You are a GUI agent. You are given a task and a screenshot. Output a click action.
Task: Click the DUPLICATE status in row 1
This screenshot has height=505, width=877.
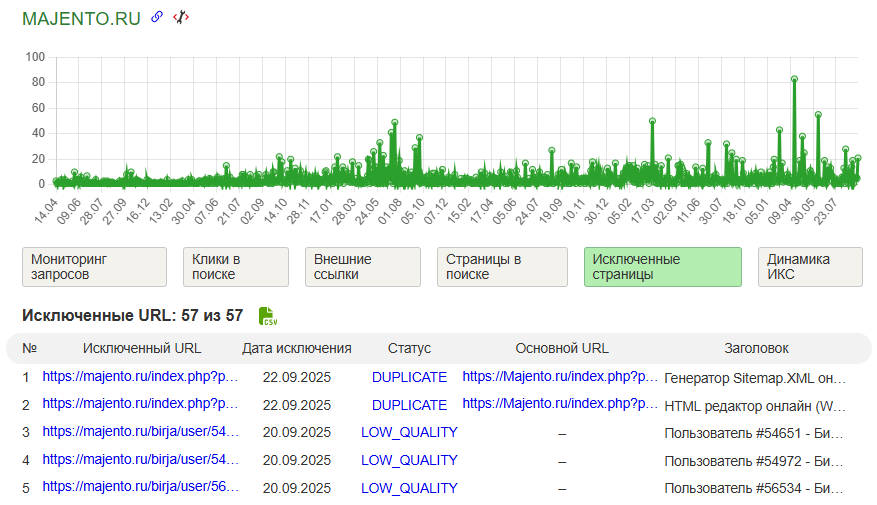coord(409,378)
